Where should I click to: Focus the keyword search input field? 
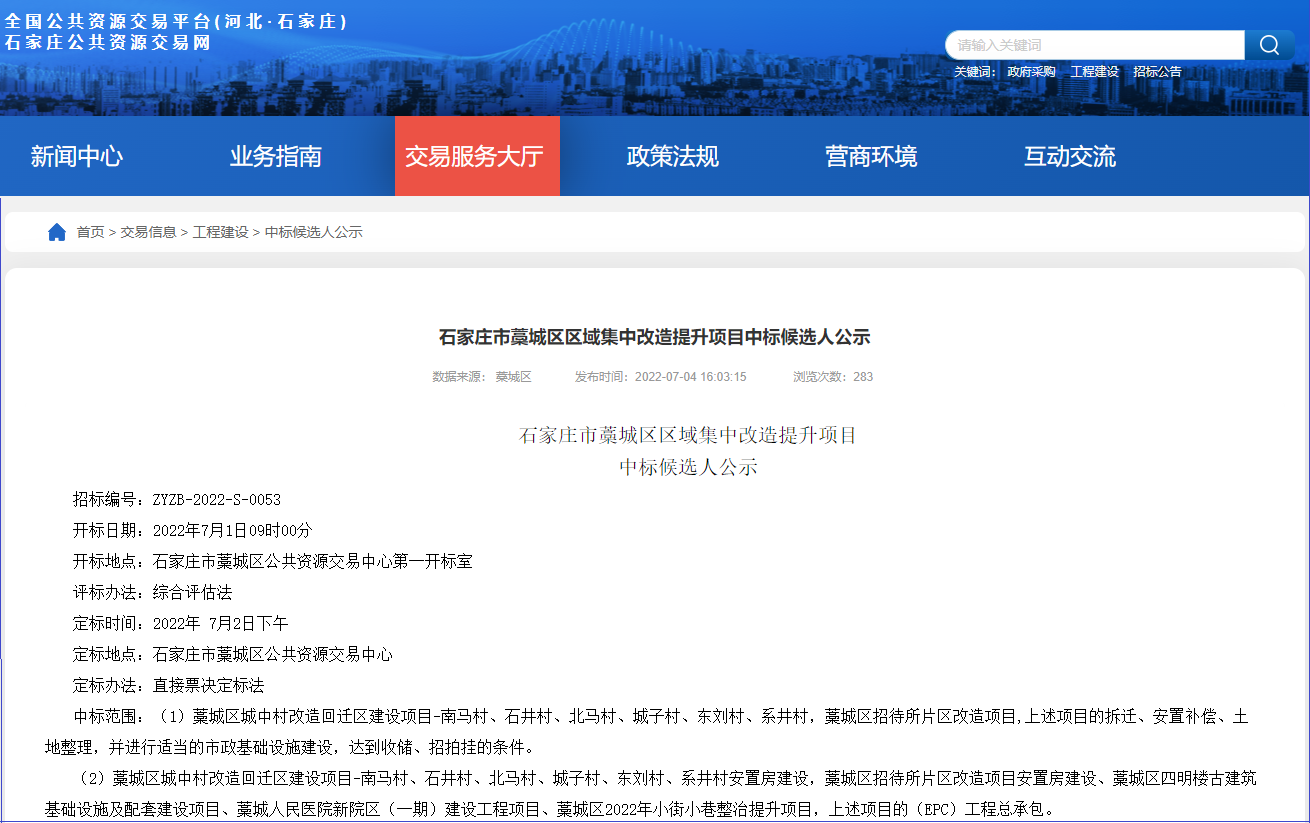[1094, 45]
